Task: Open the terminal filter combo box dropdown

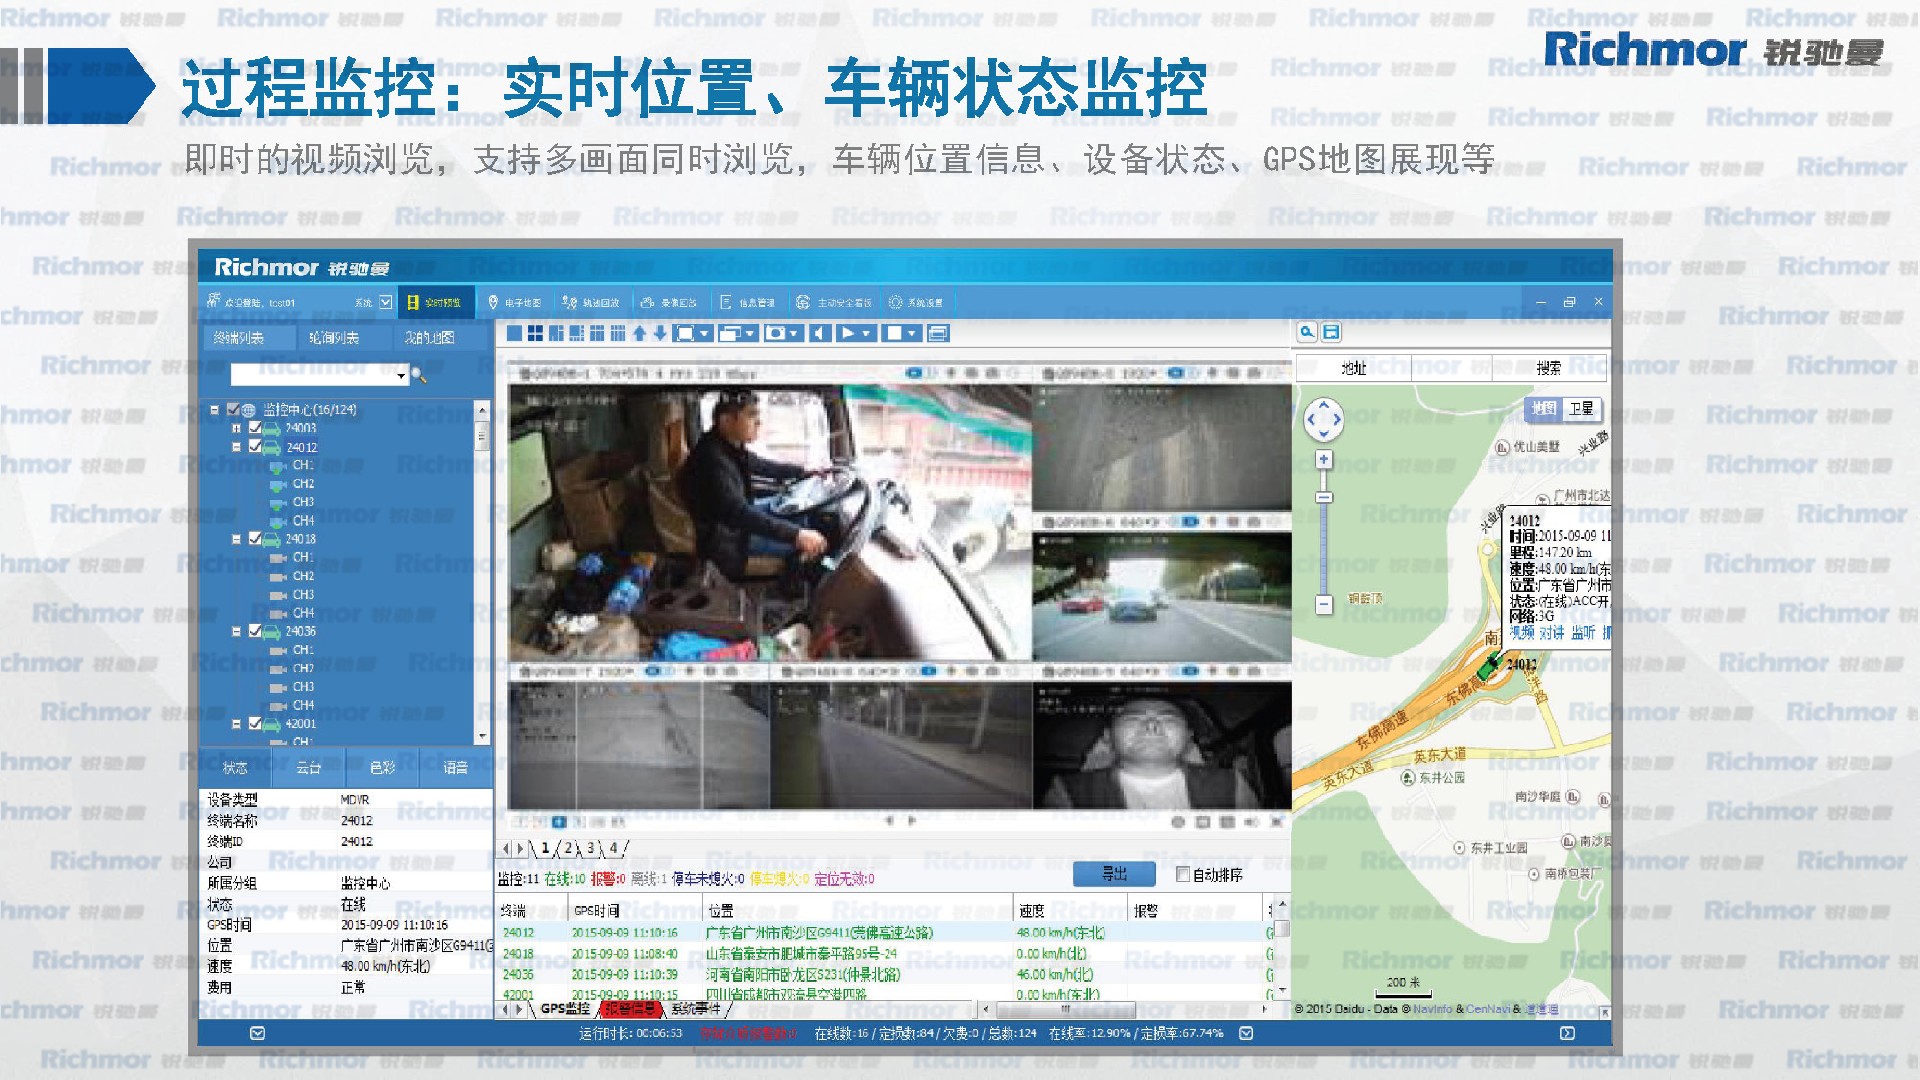Action: pyautogui.click(x=401, y=376)
